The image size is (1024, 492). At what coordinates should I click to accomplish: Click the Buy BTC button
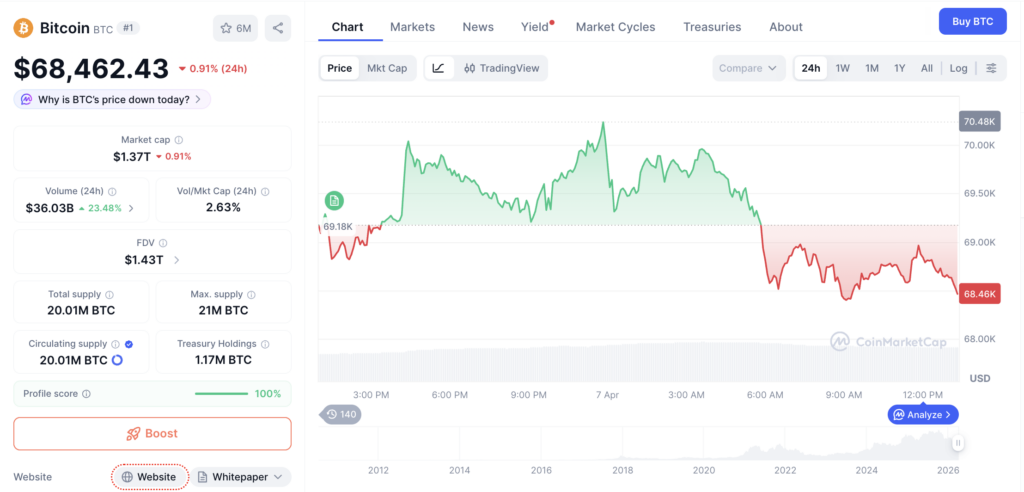point(972,22)
